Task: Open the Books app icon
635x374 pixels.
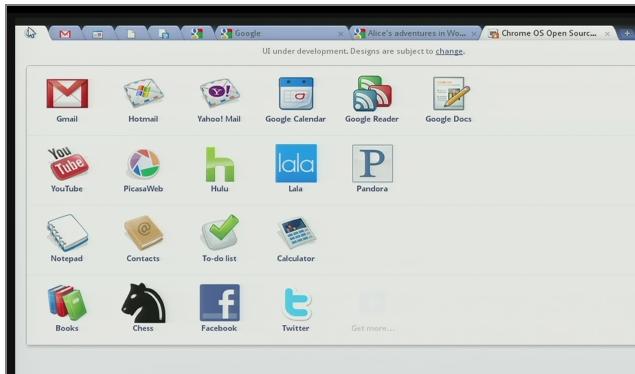Action: coord(67,303)
